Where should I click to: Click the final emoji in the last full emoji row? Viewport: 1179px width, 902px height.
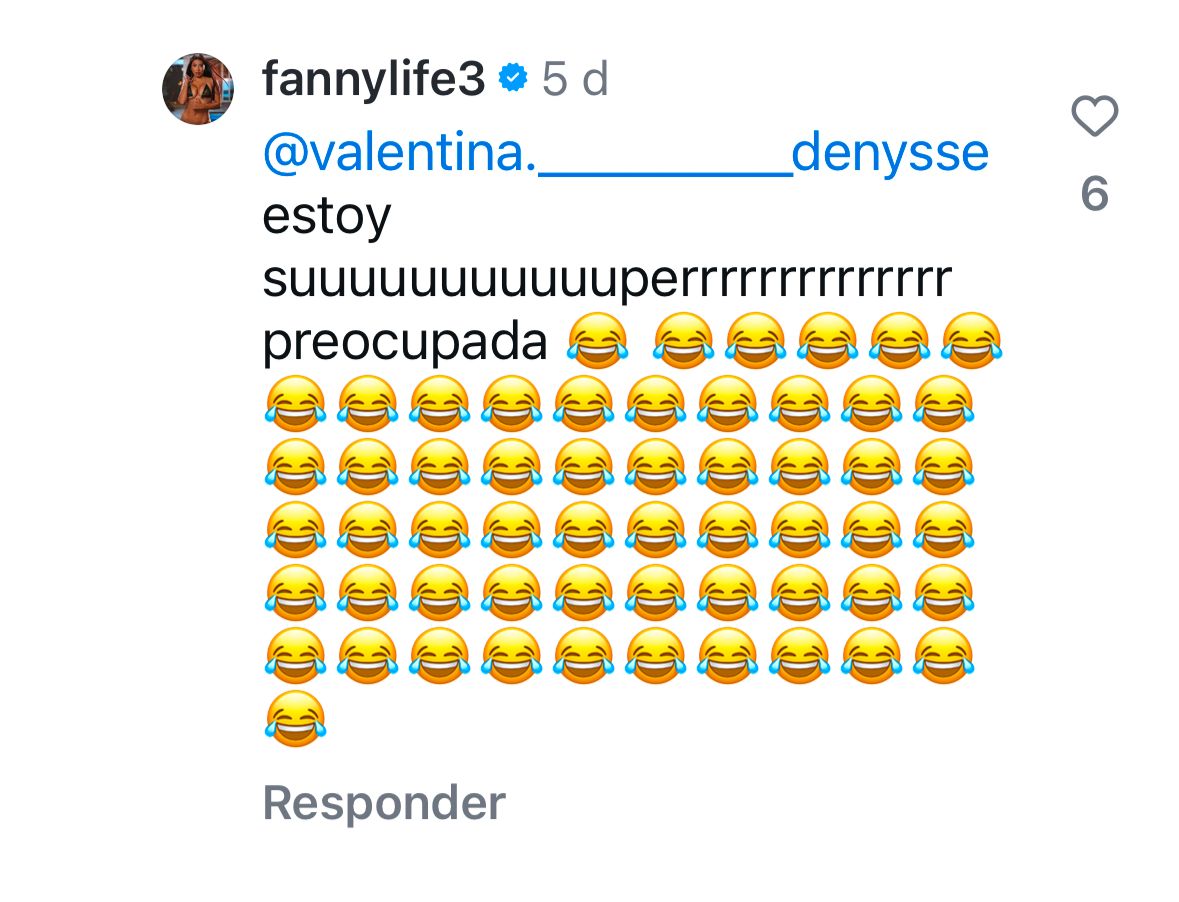[x=944, y=657]
